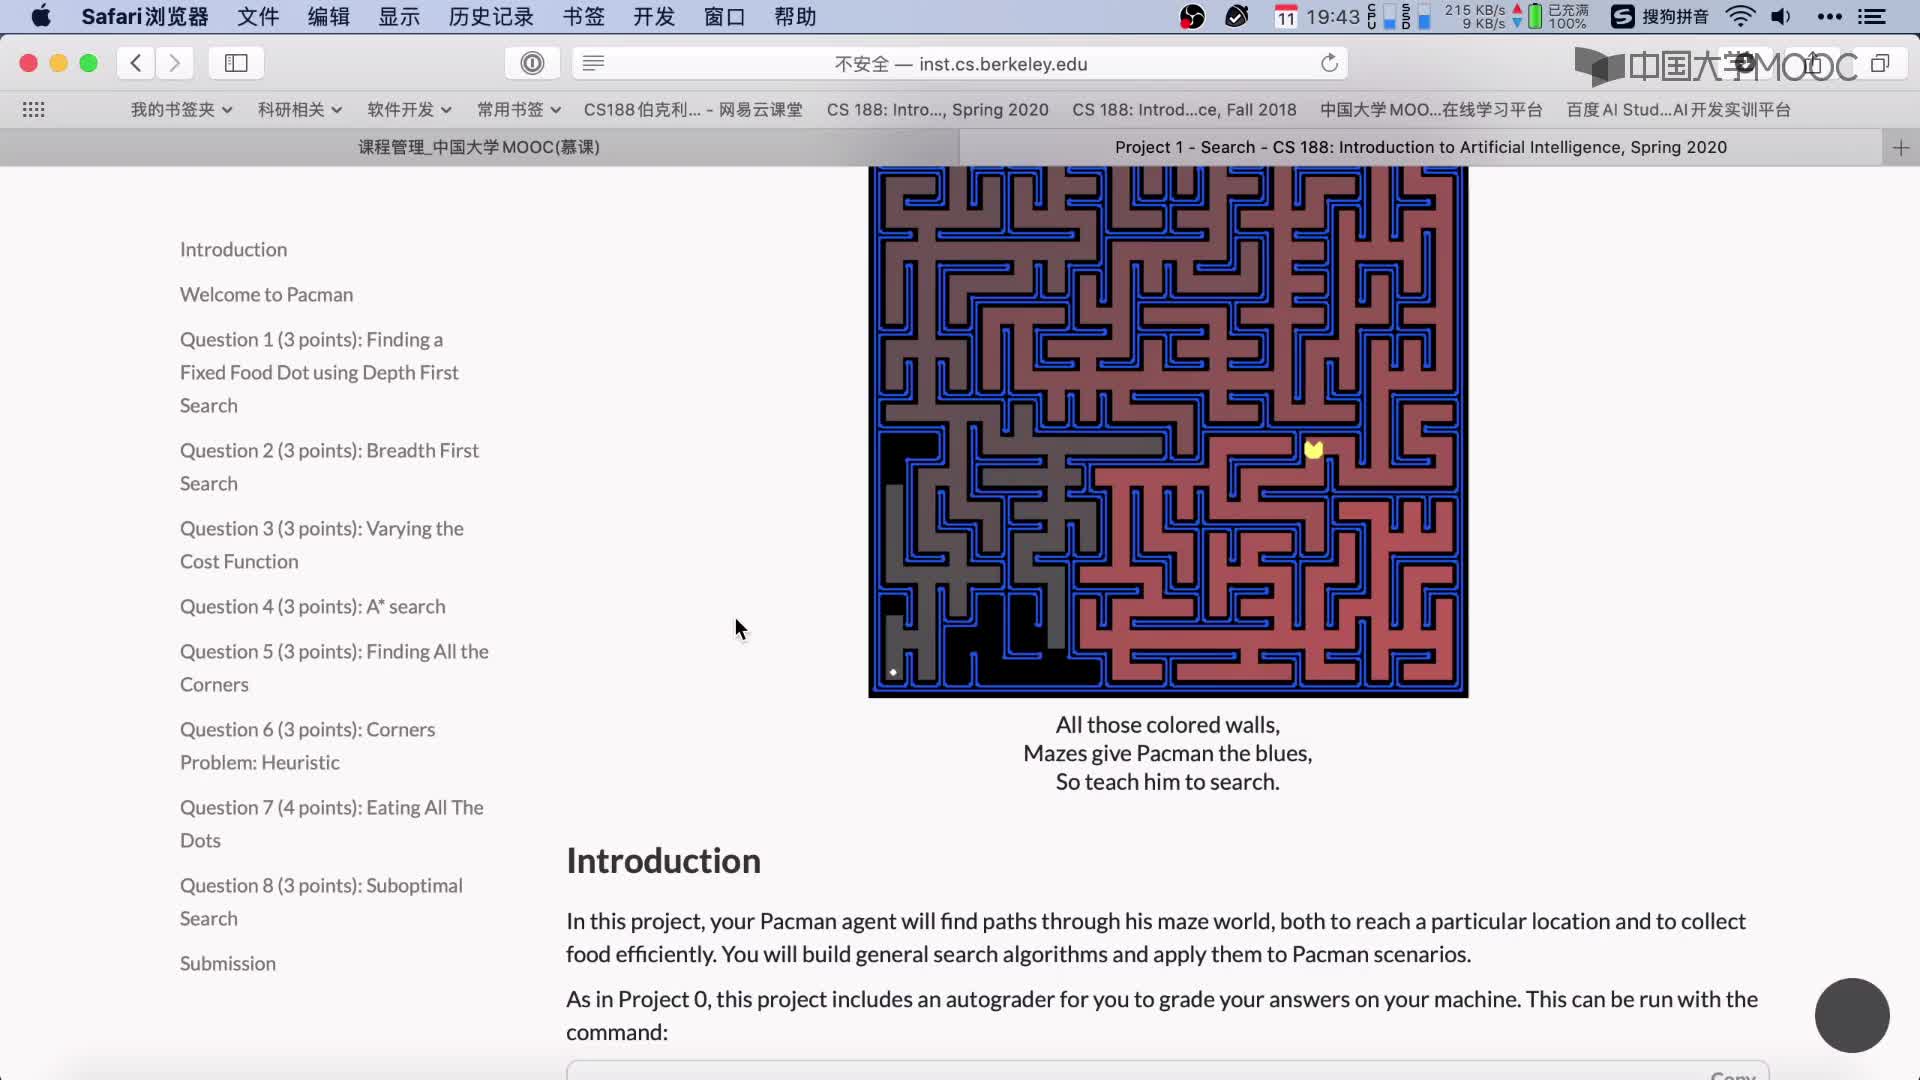This screenshot has width=1920, height=1080.
Task: Add a new tab with plus icon
Action: [x=1901, y=148]
